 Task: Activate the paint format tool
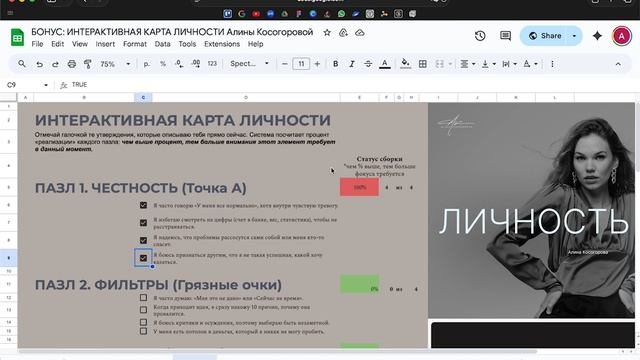[x=87, y=64]
